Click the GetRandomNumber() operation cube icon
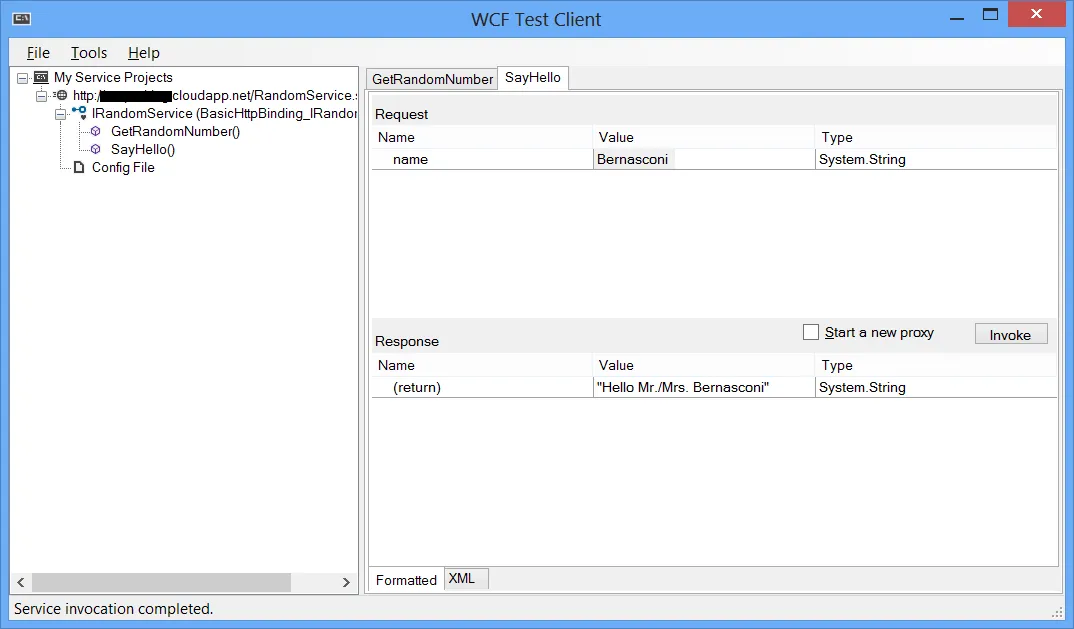 click(96, 131)
